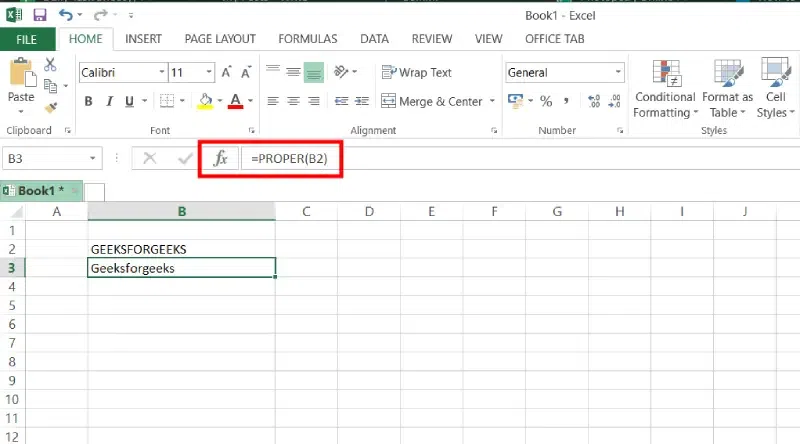Click the Paste clipboard icon

[21, 72]
